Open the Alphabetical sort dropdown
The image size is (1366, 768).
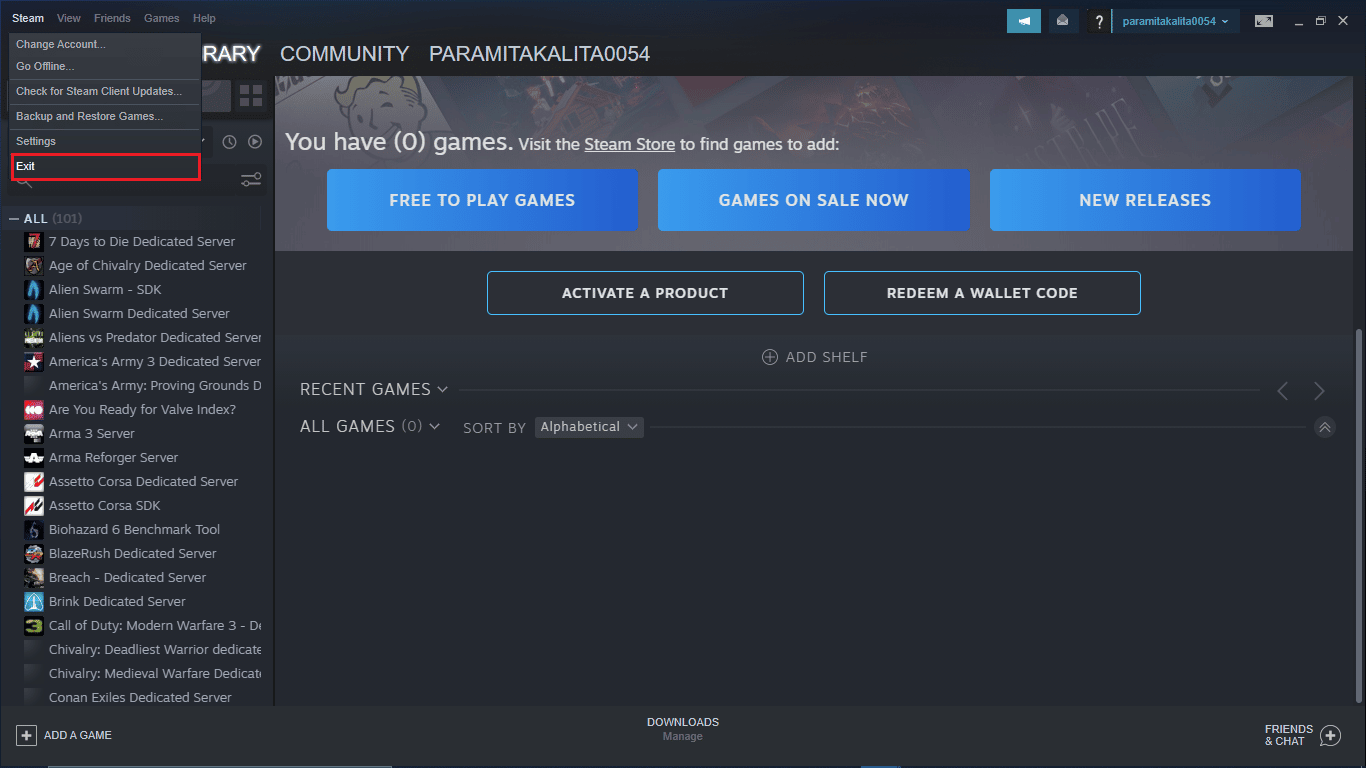[589, 427]
